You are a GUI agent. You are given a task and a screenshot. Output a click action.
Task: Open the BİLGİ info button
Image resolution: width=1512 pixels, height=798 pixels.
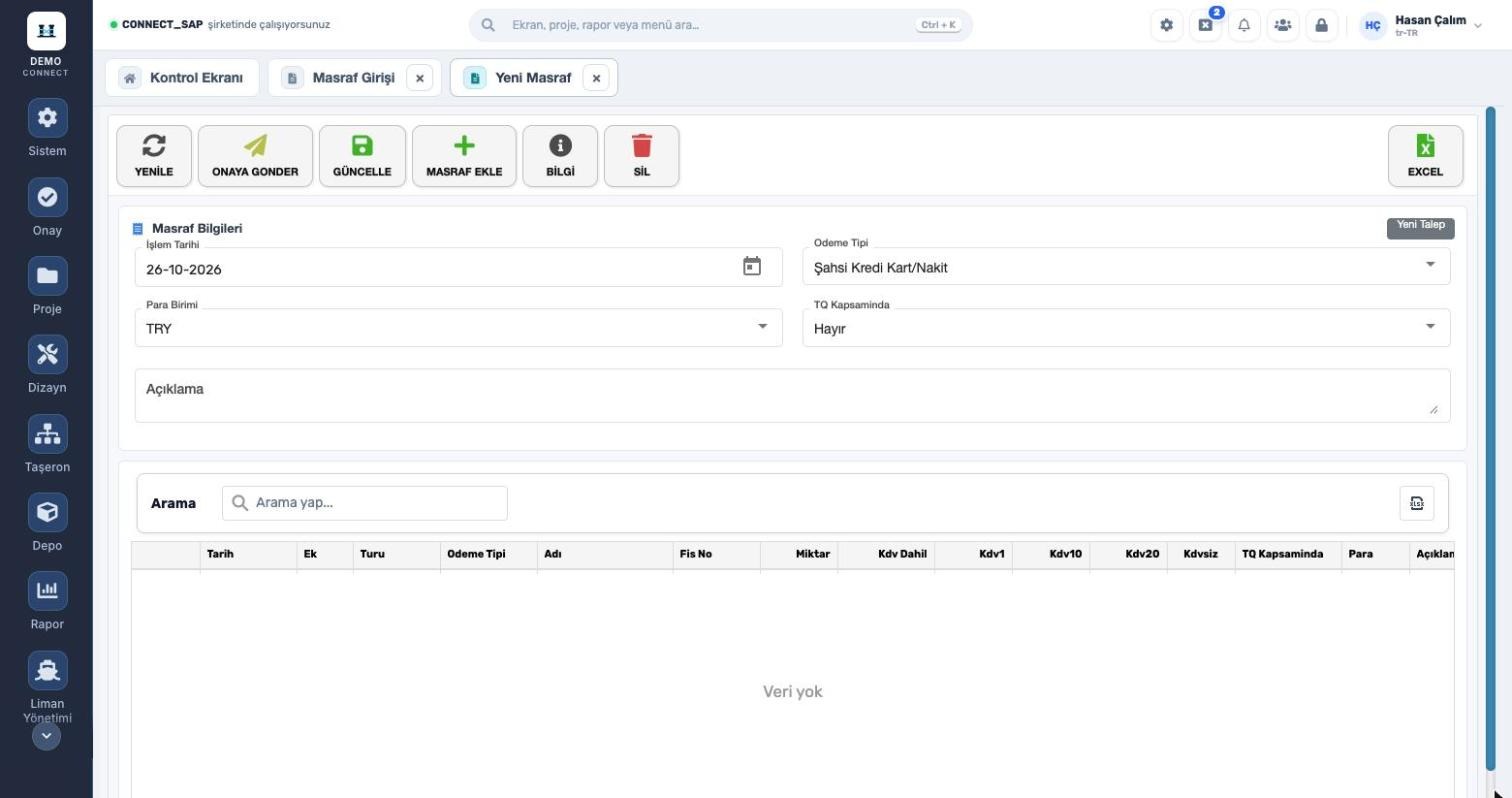(x=560, y=156)
